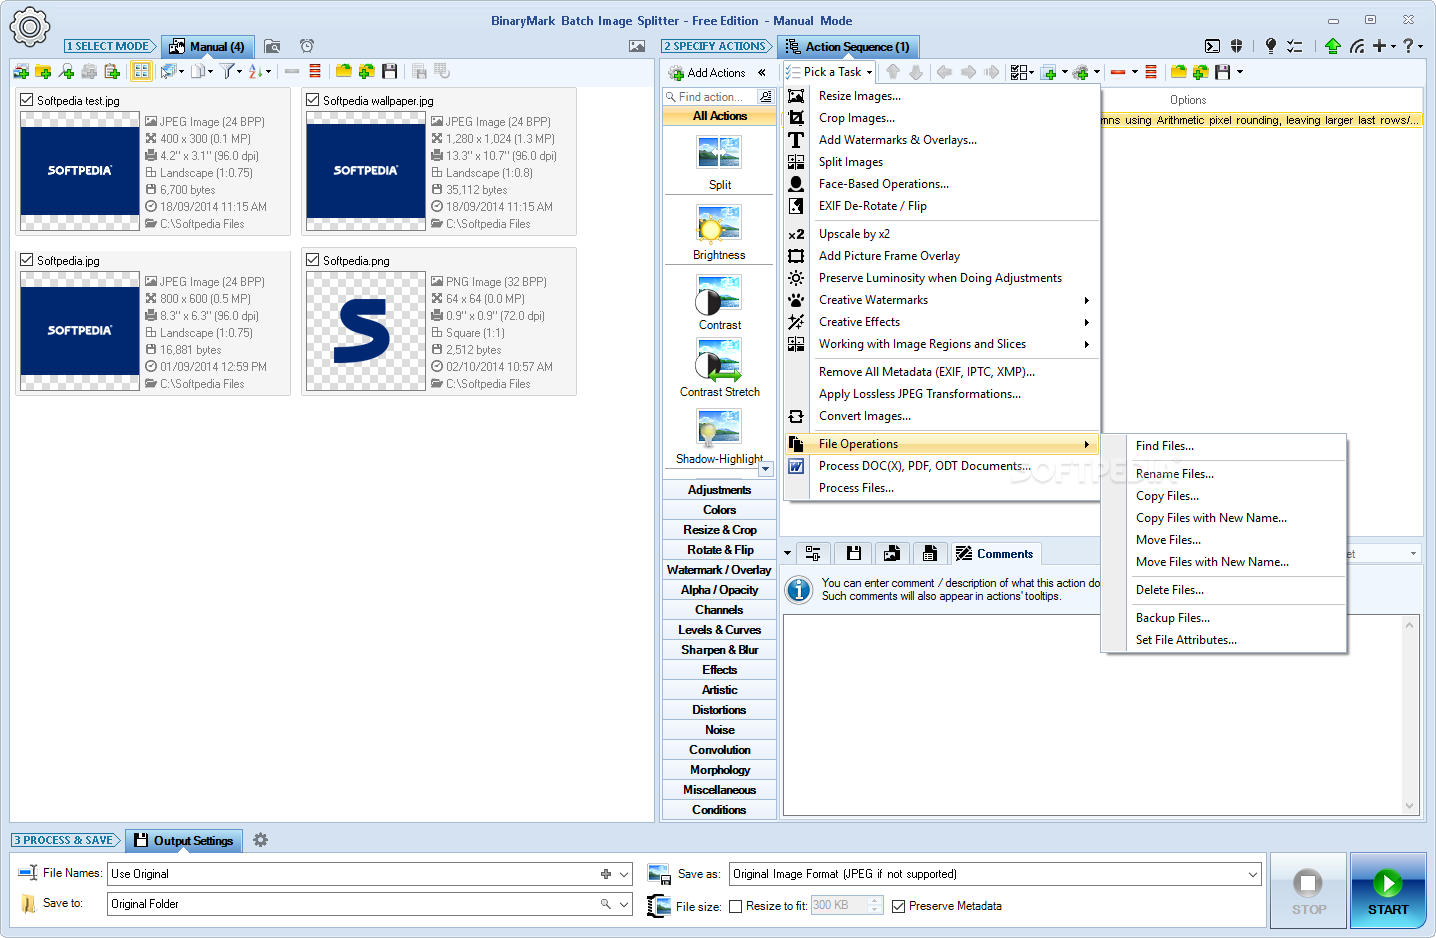This screenshot has width=1436, height=938.
Task: Uncheck the Softpedia wallpaper.jpg checkbox
Action: [313, 100]
